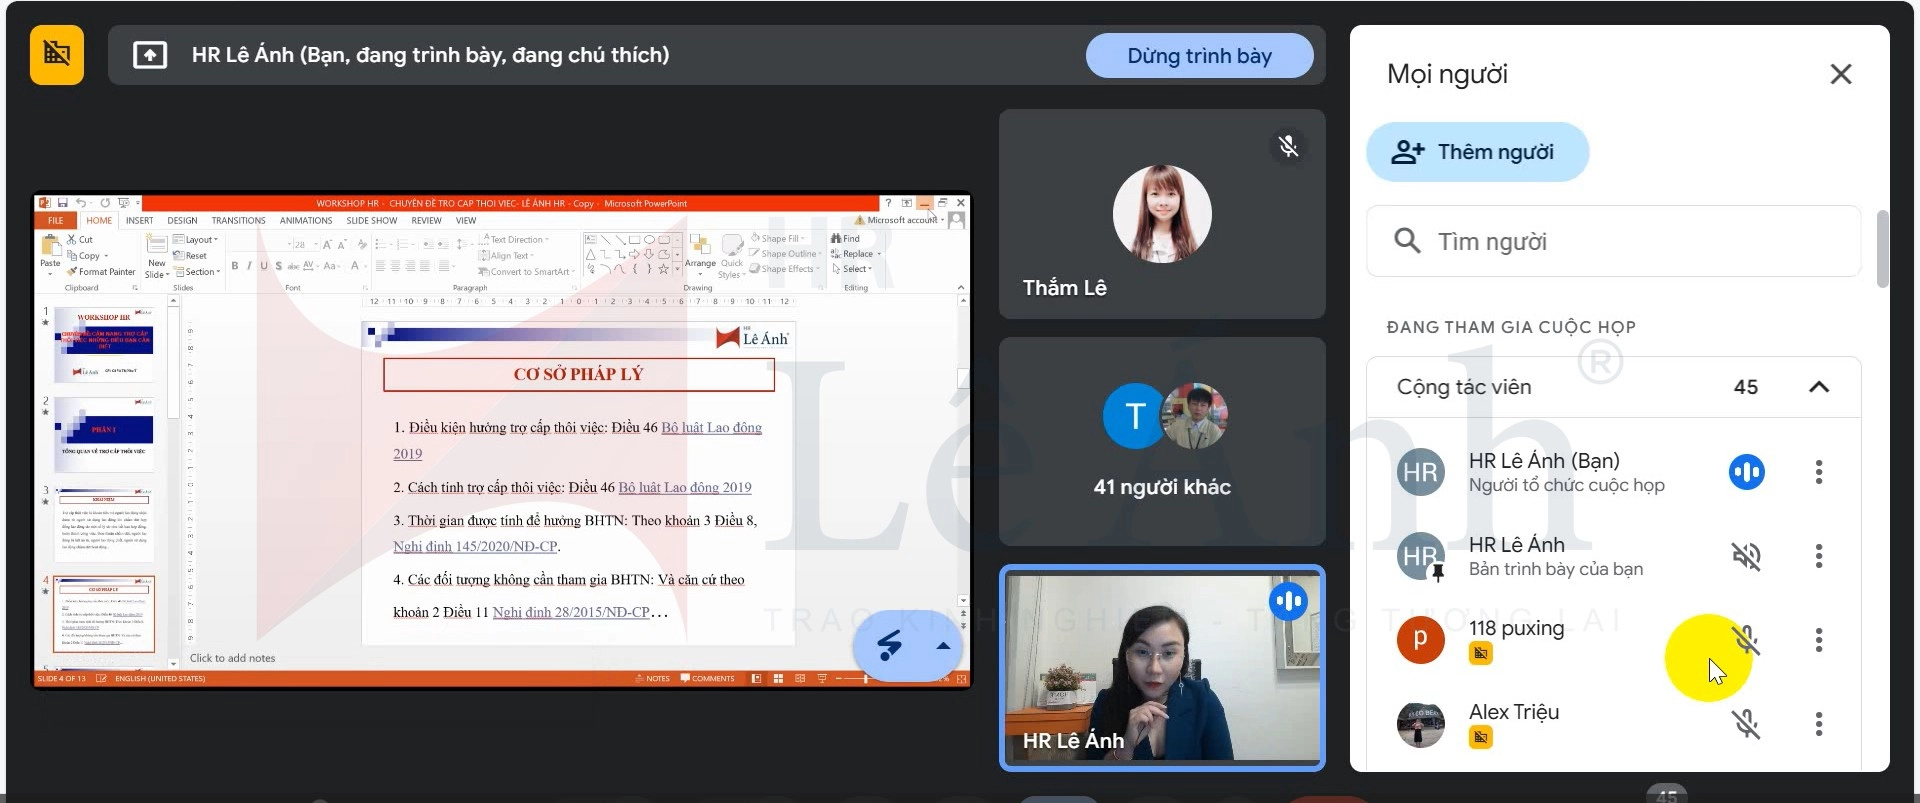Open Layout dropdown in PowerPoint ribbon
The width and height of the screenshot is (1920, 803).
[x=200, y=240]
